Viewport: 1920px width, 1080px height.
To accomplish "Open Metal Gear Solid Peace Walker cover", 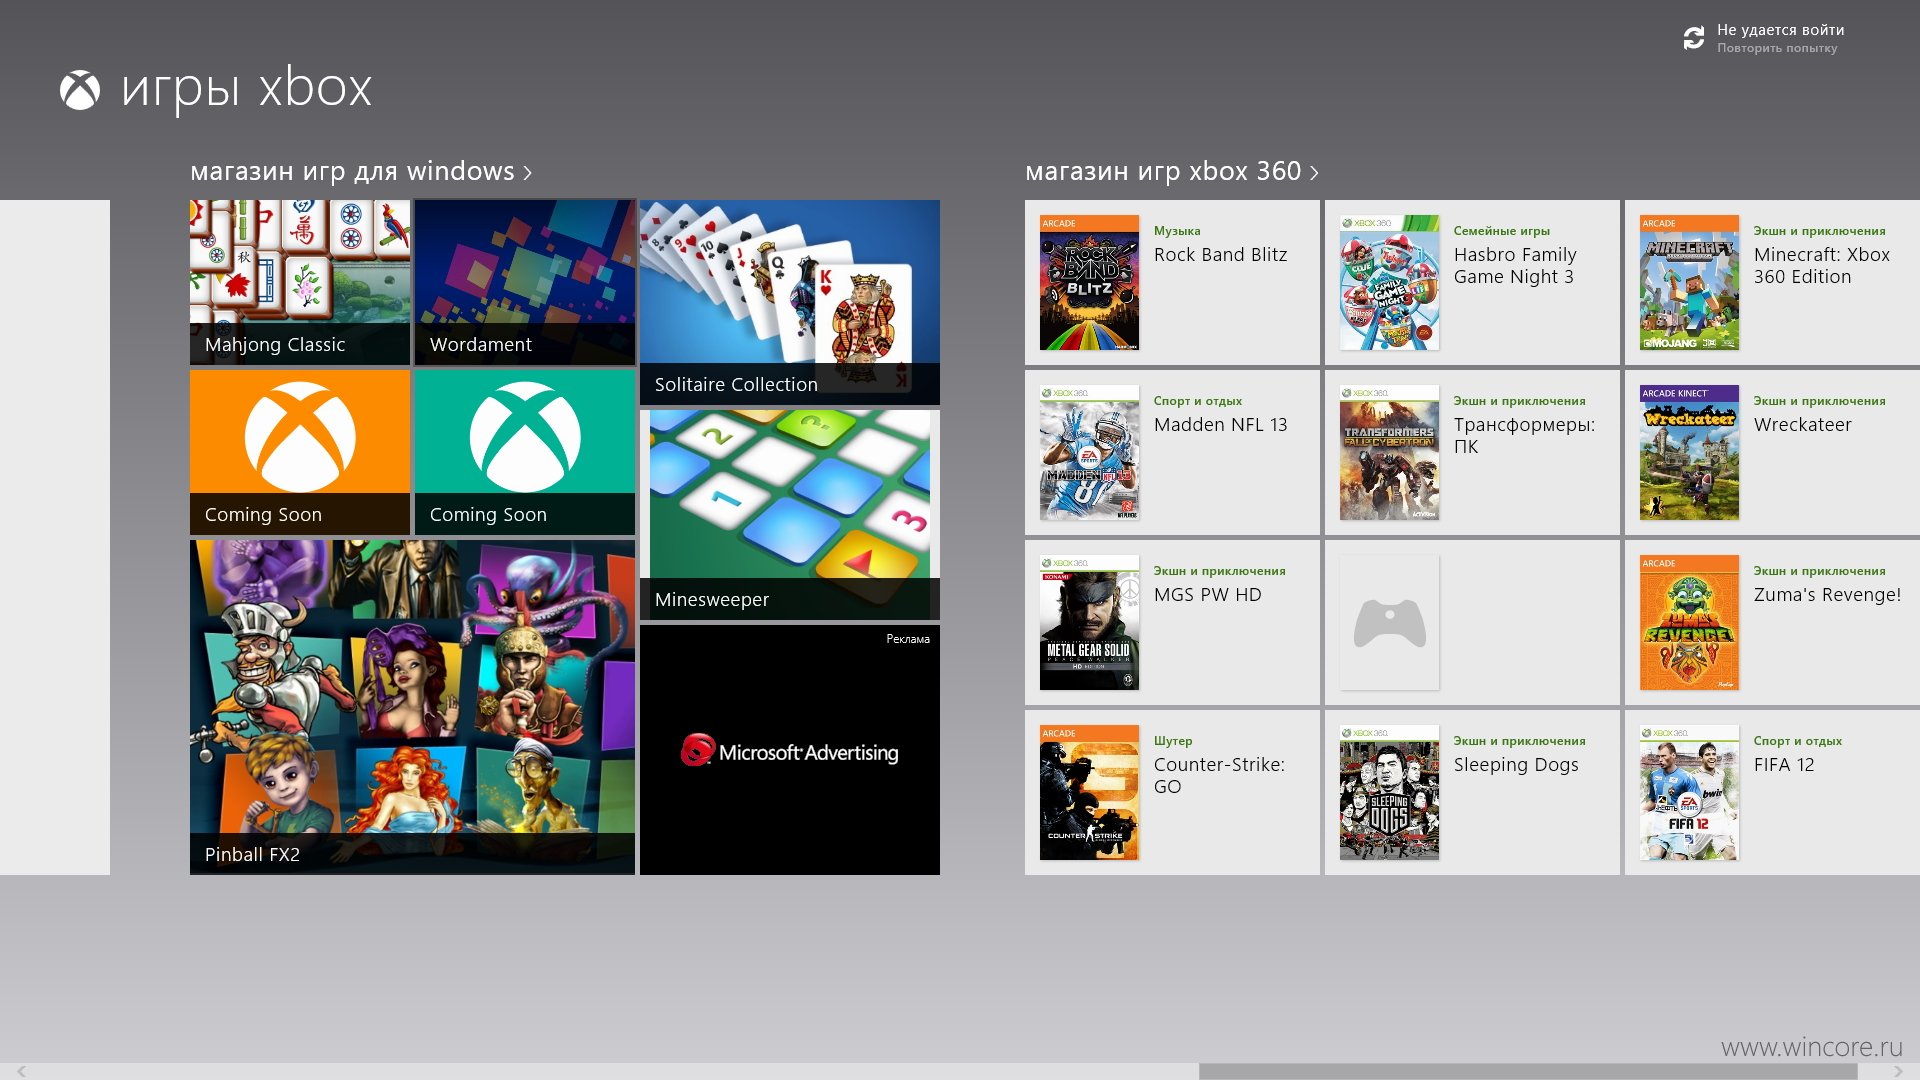I will coord(1089,623).
